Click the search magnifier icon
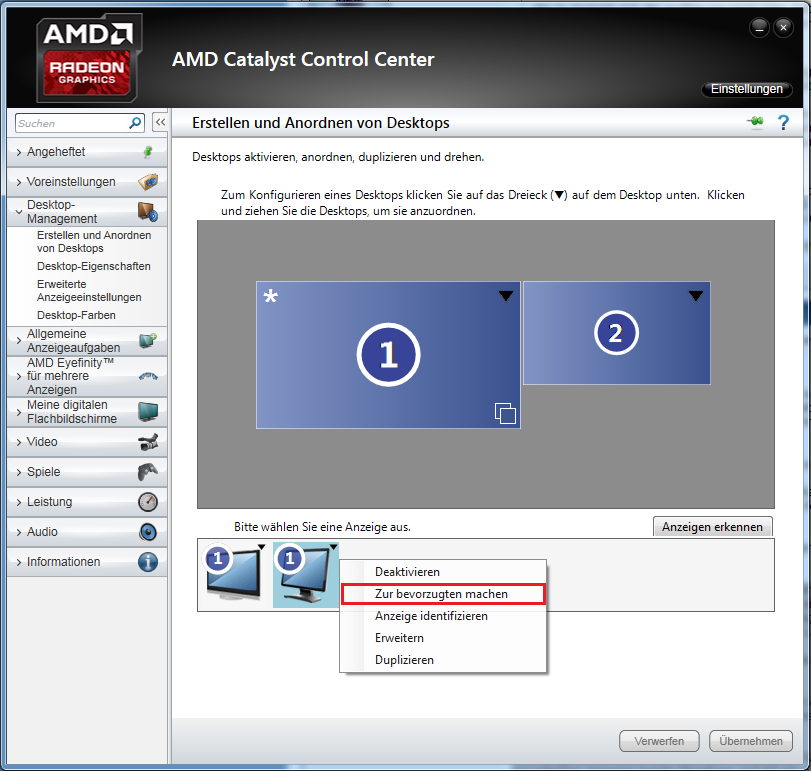The height and width of the screenshot is (771, 811). pos(135,123)
